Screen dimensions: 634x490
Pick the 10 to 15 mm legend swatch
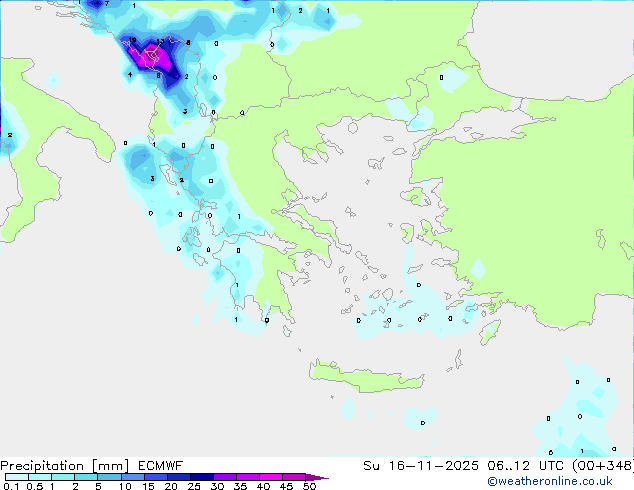click(132, 477)
